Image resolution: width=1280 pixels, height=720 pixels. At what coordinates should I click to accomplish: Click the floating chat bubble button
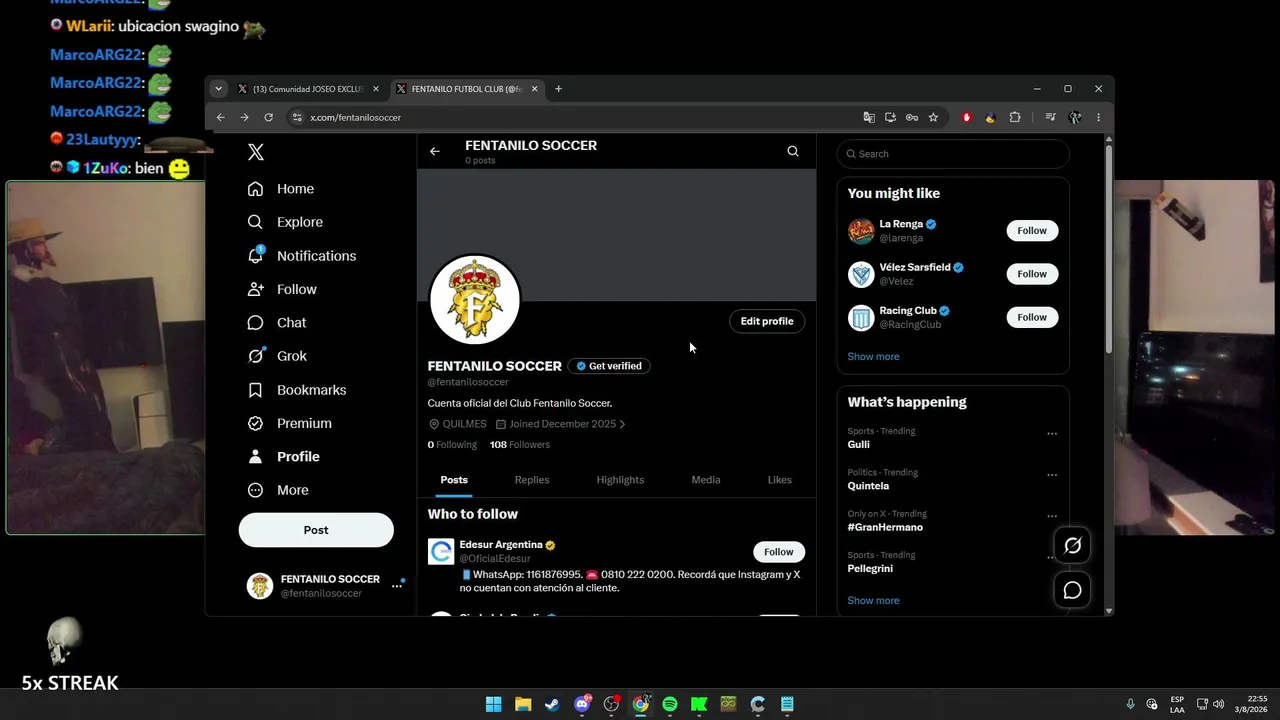(x=1072, y=590)
